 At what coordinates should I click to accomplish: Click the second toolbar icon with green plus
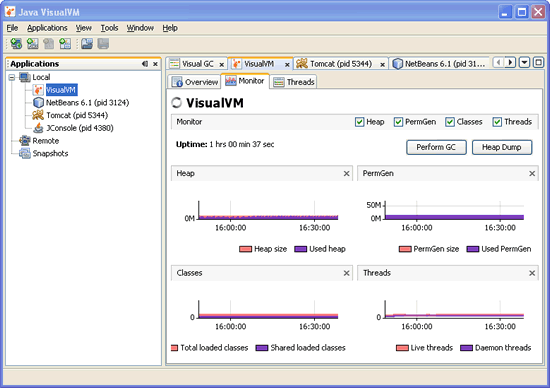pyautogui.click(x=33, y=44)
